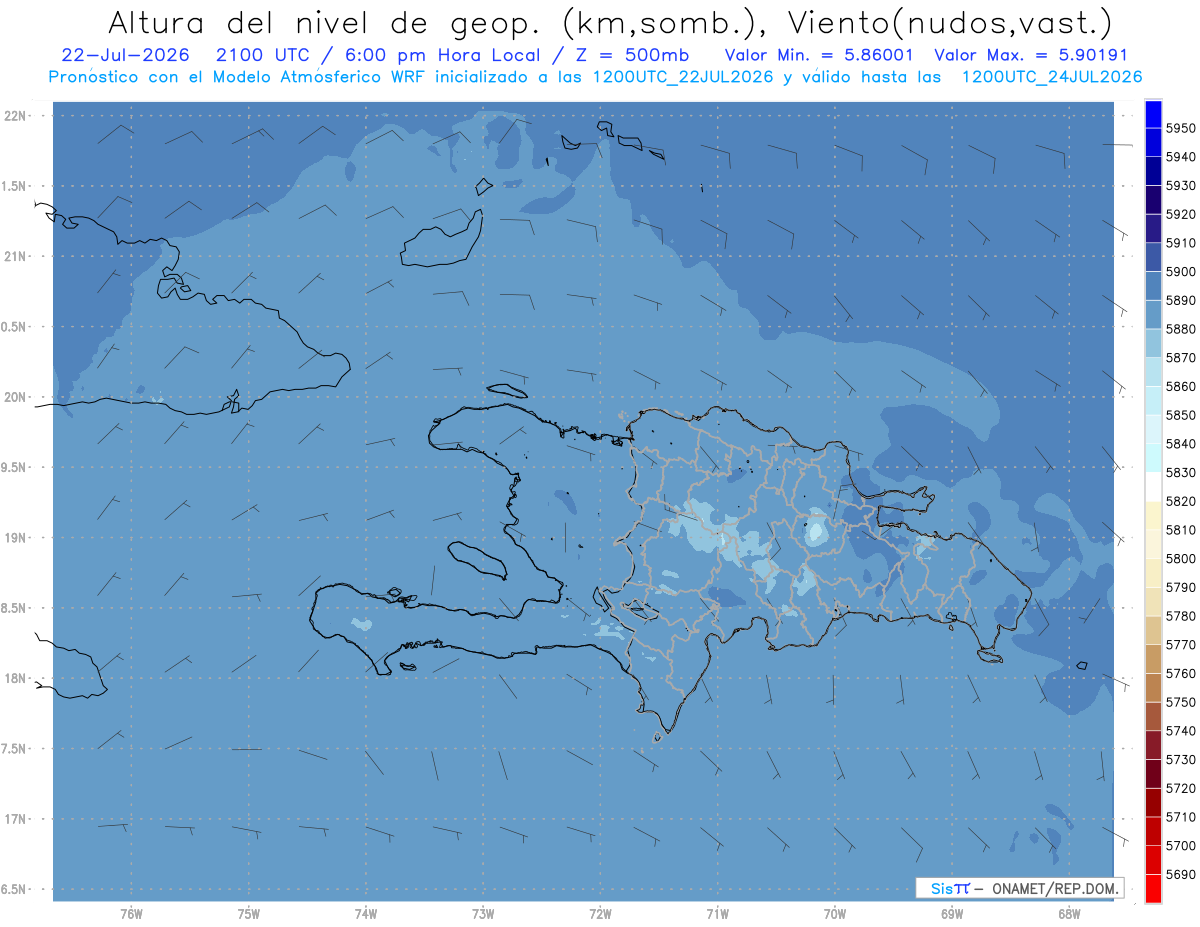Click the 5860 colorbar value
The image size is (1200, 927).
pyautogui.click(x=1181, y=386)
